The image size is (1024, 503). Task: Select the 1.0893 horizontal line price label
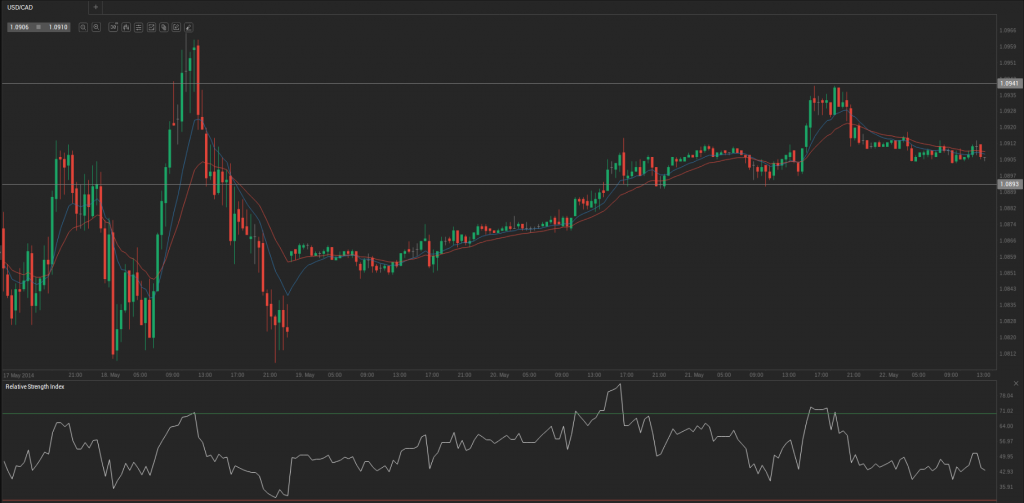[x=1010, y=184]
